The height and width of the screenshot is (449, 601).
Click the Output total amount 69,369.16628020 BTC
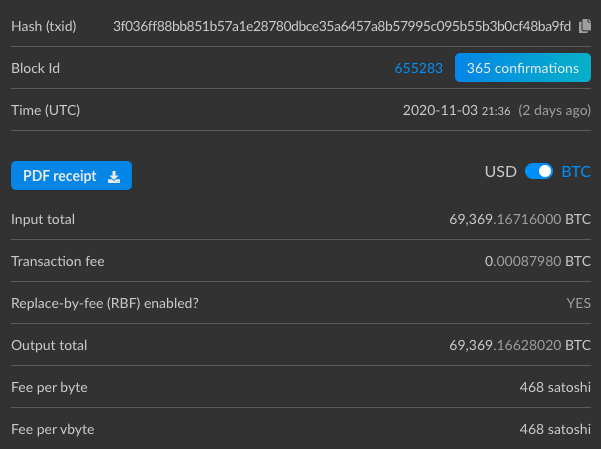520,345
